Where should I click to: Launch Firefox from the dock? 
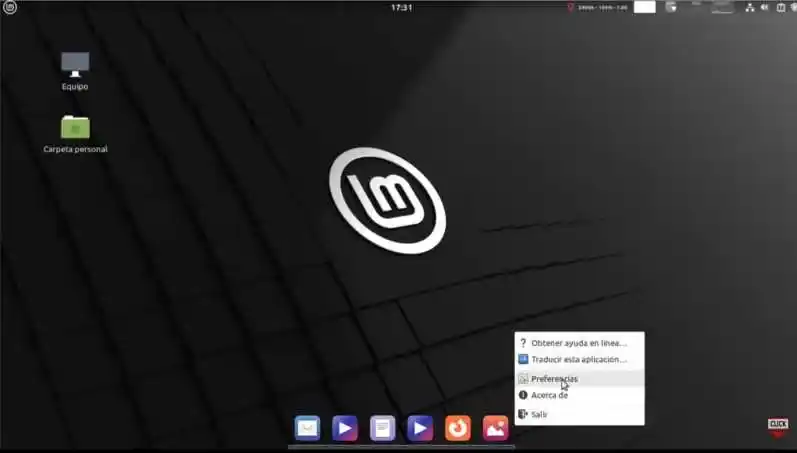[x=457, y=428]
